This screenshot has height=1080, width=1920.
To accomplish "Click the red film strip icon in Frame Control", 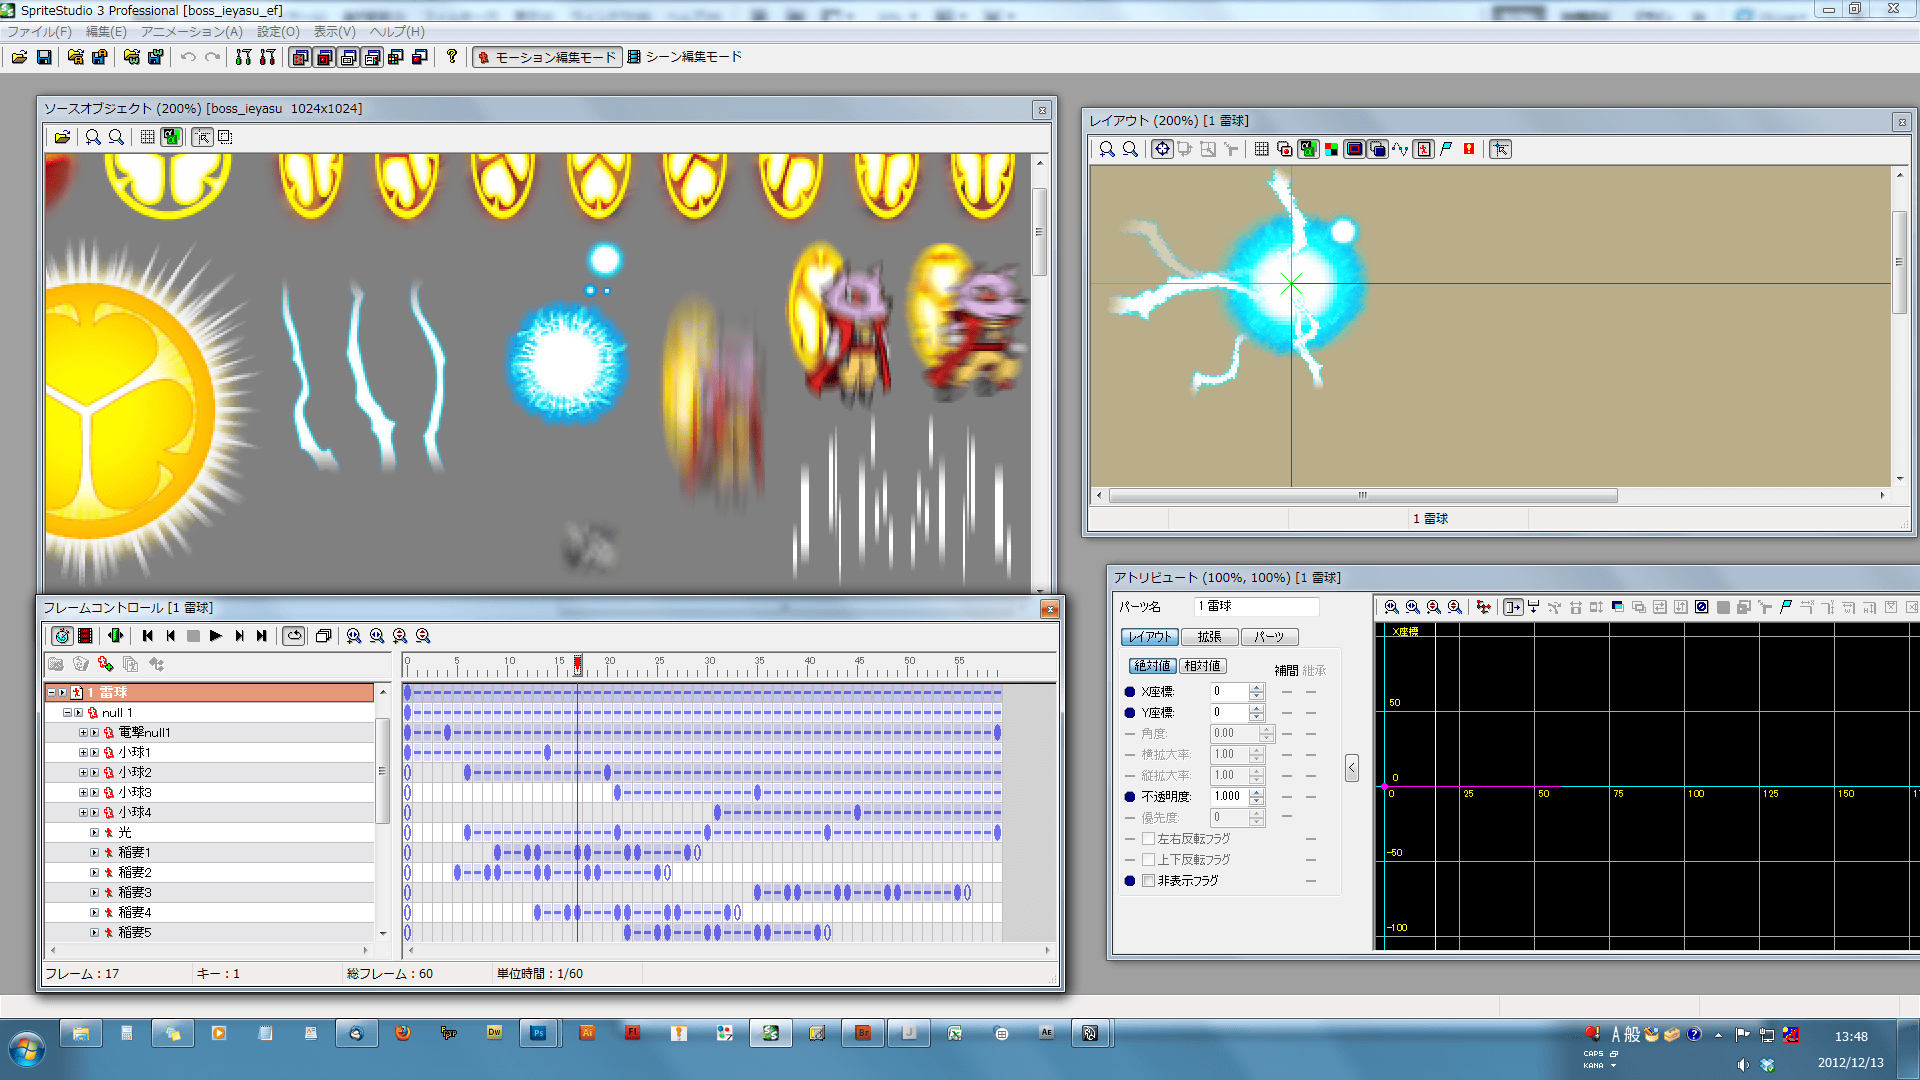I will [86, 636].
